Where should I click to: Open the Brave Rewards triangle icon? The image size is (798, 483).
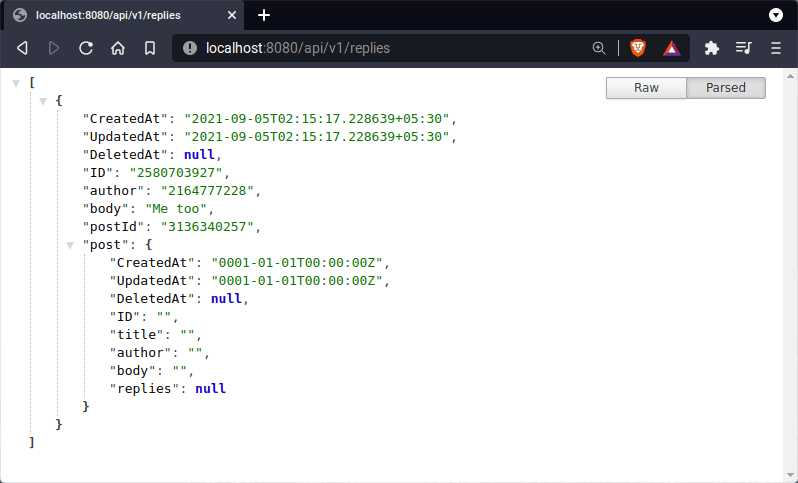671,48
